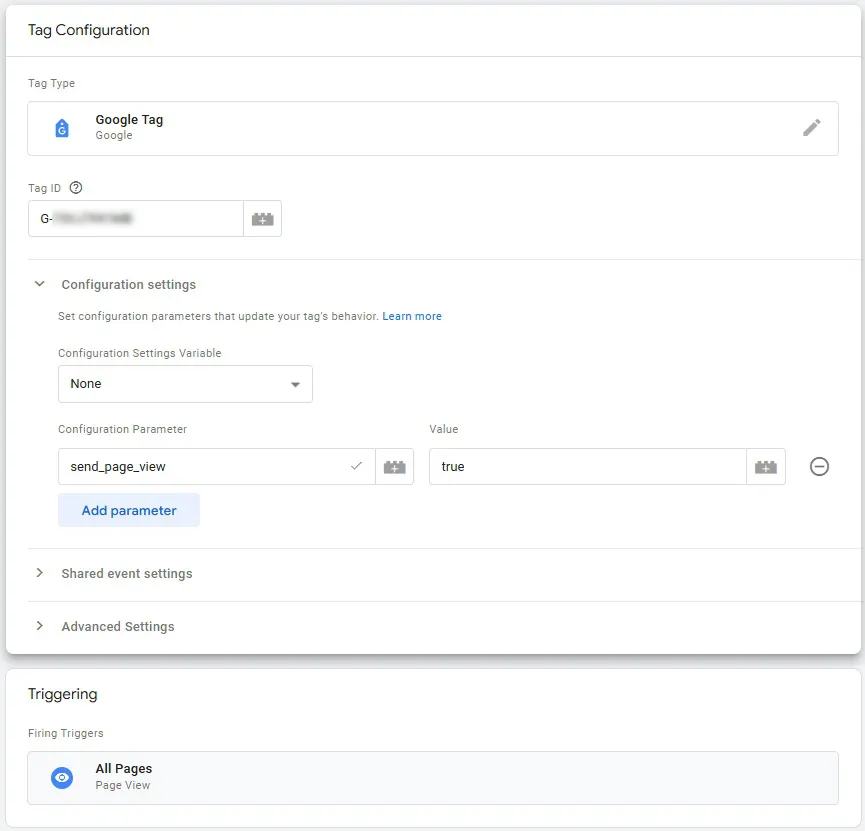This screenshot has width=865, height=831.
Task: Click the Add parameter button
Action: tap(129, 510)
